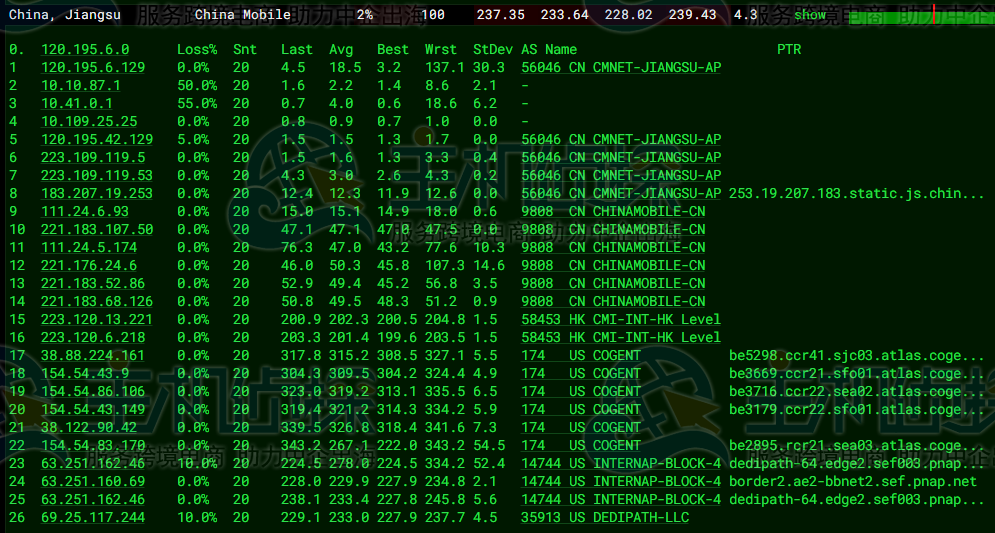Open IP link 221.183.68.126
This screenshot has height=533, width=995.
pyautogui.click(x=97, y=301)
